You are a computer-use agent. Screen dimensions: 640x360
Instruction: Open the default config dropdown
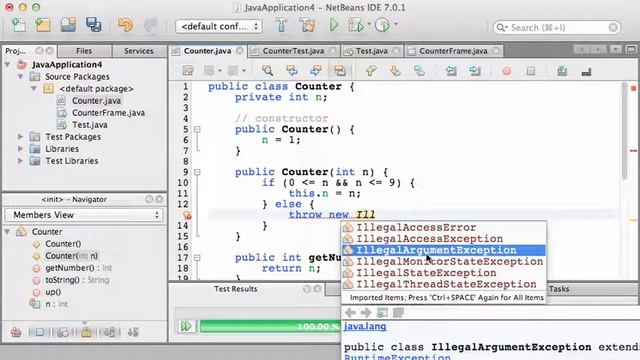point(219,26)
